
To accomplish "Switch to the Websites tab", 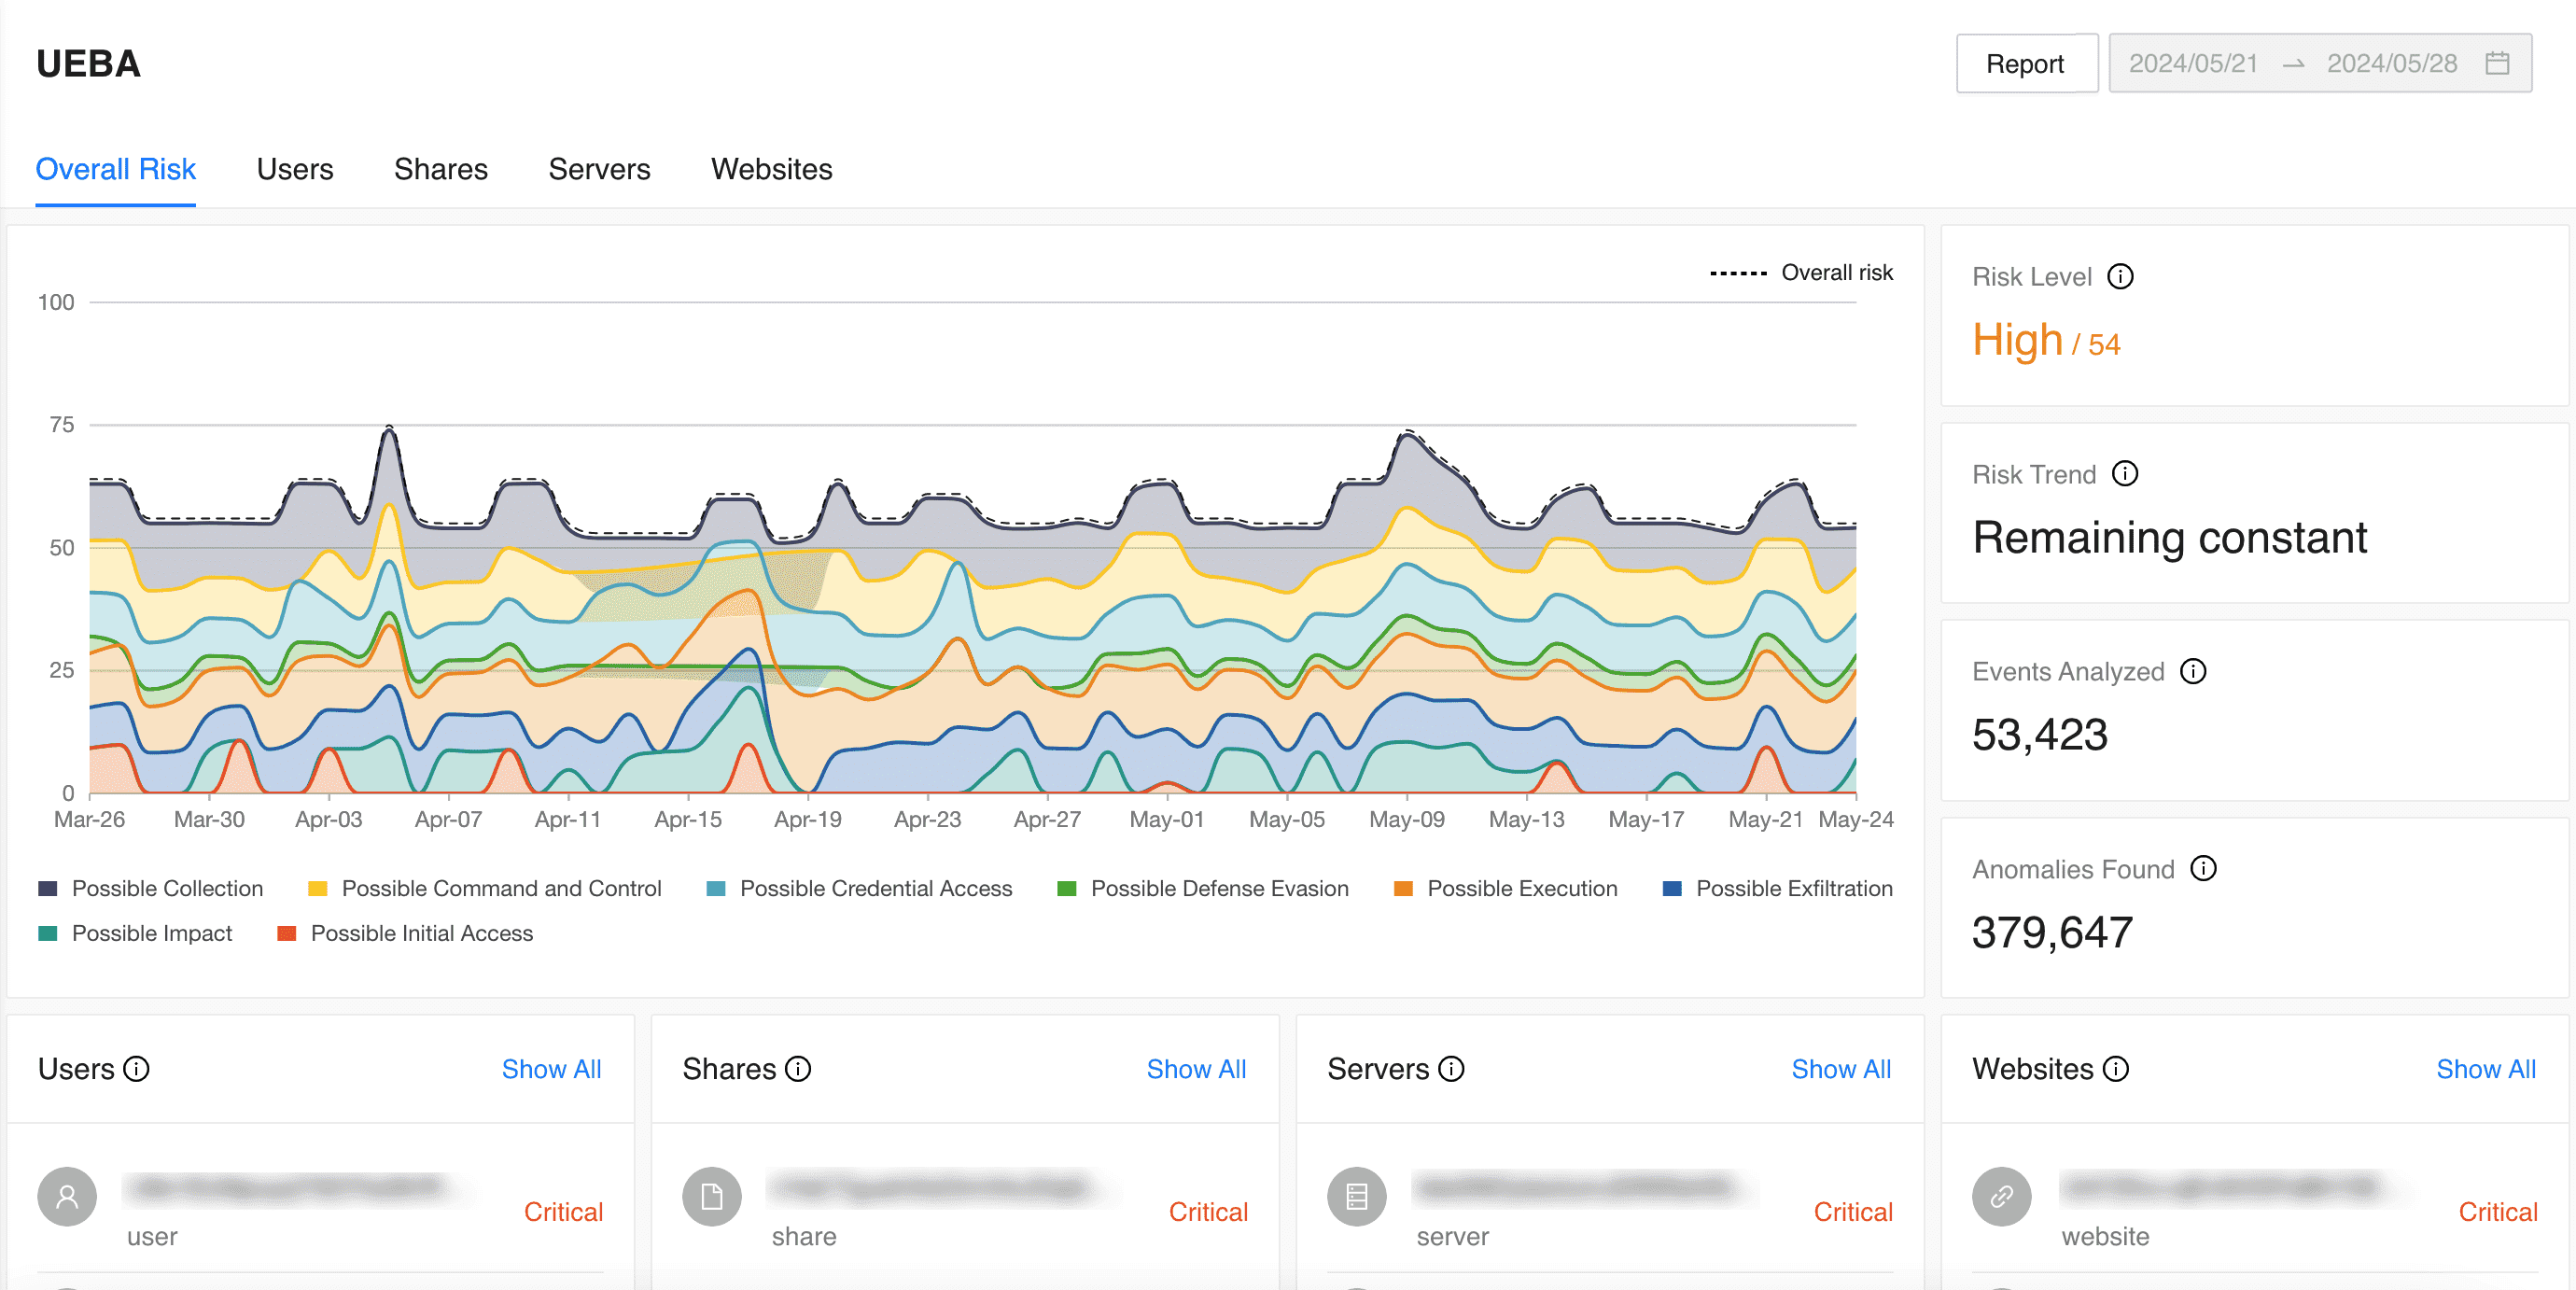I will tap(771, 169).
